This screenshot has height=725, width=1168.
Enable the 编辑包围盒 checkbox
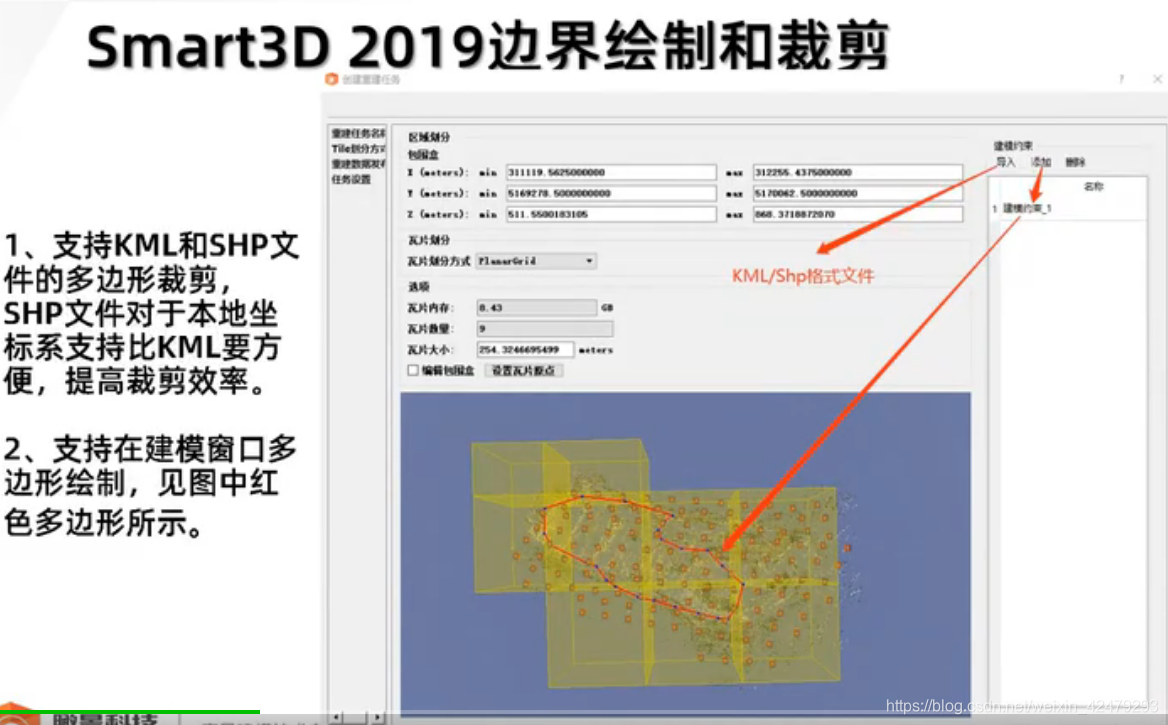click(x=411, y=369)
